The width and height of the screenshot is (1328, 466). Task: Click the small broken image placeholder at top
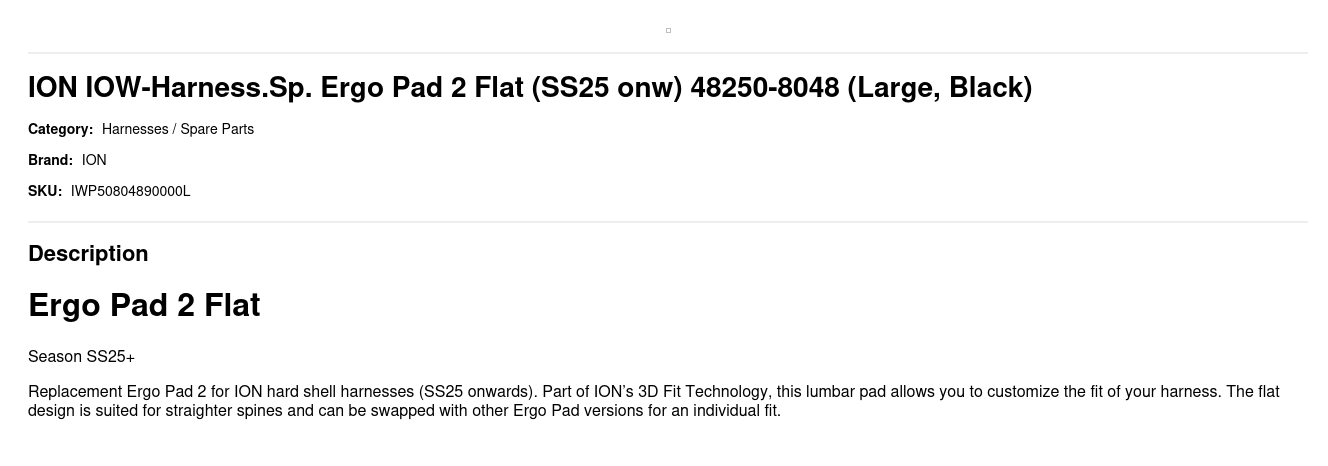click(x=668, y=30)
